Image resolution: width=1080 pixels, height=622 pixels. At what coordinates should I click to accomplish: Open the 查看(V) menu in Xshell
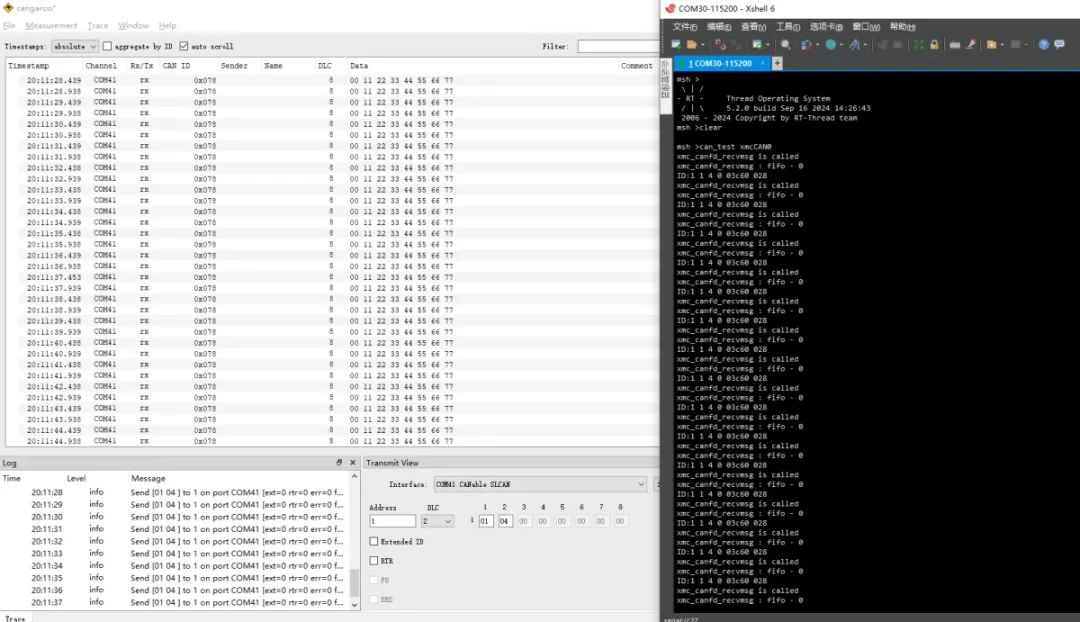pos(754,27)
